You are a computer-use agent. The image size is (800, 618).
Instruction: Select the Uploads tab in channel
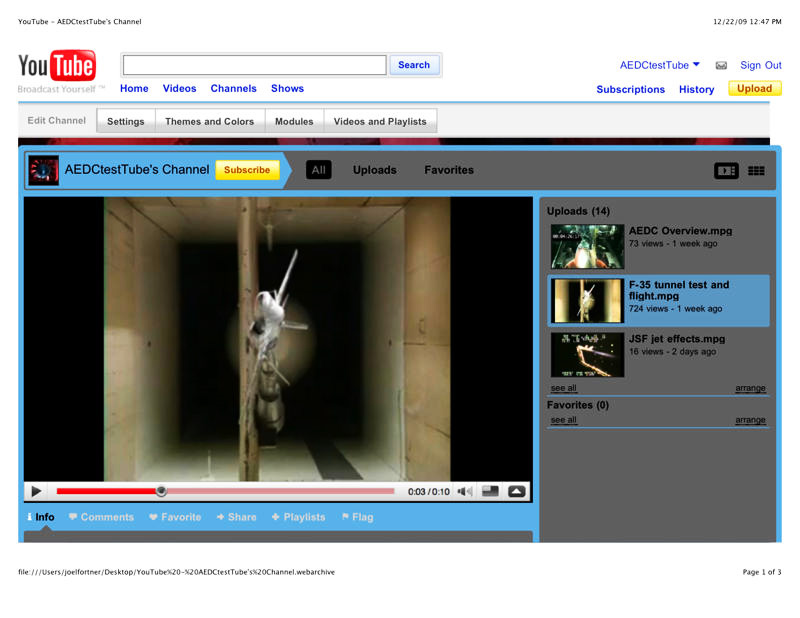[x=374, y=170]
